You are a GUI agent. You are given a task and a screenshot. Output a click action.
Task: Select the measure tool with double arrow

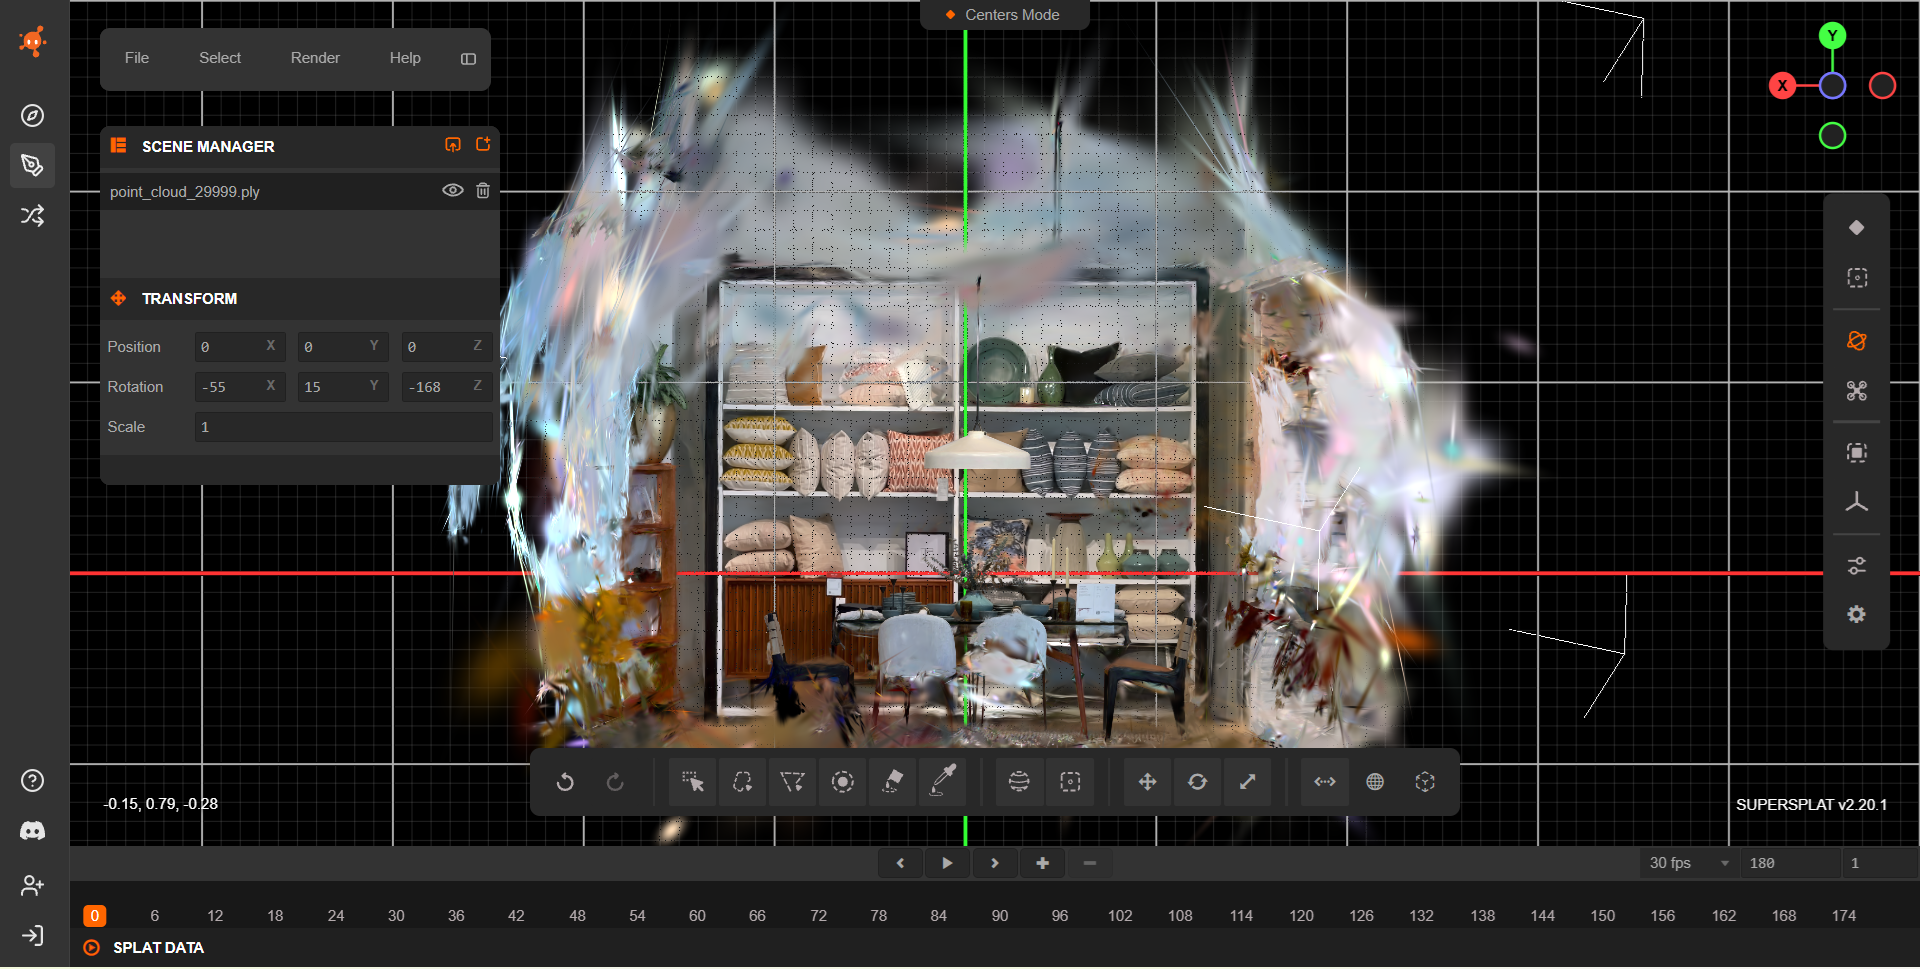pyautogui.click(x=1325, y=782)
